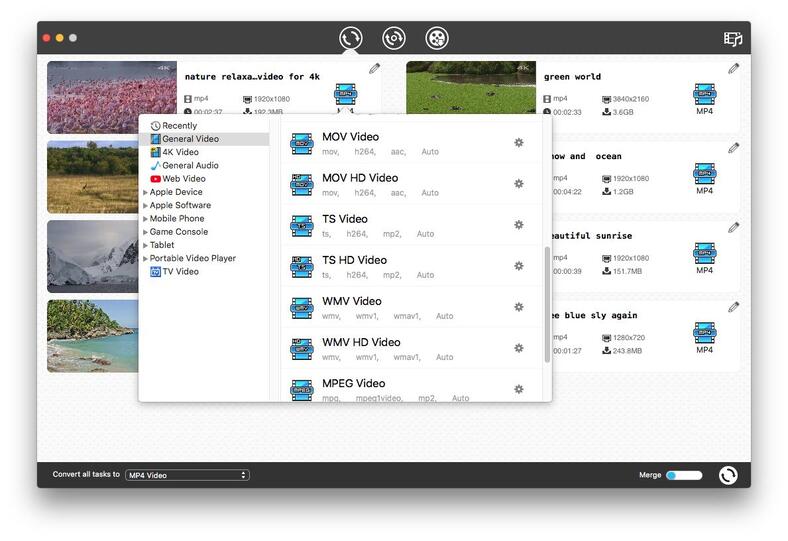Click format icon of nature relaxa video
Screen dimensions: 788x541
click(346, 94)
